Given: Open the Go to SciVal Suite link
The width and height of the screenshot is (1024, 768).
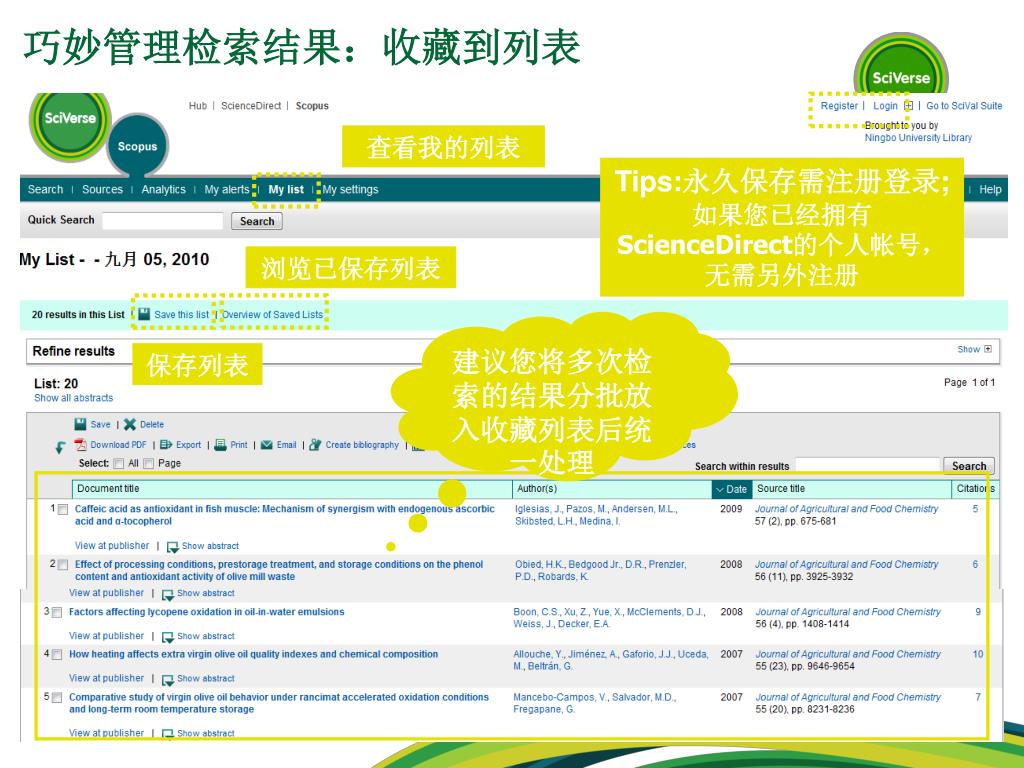Looking at the screenshot, I should point(964,106).
